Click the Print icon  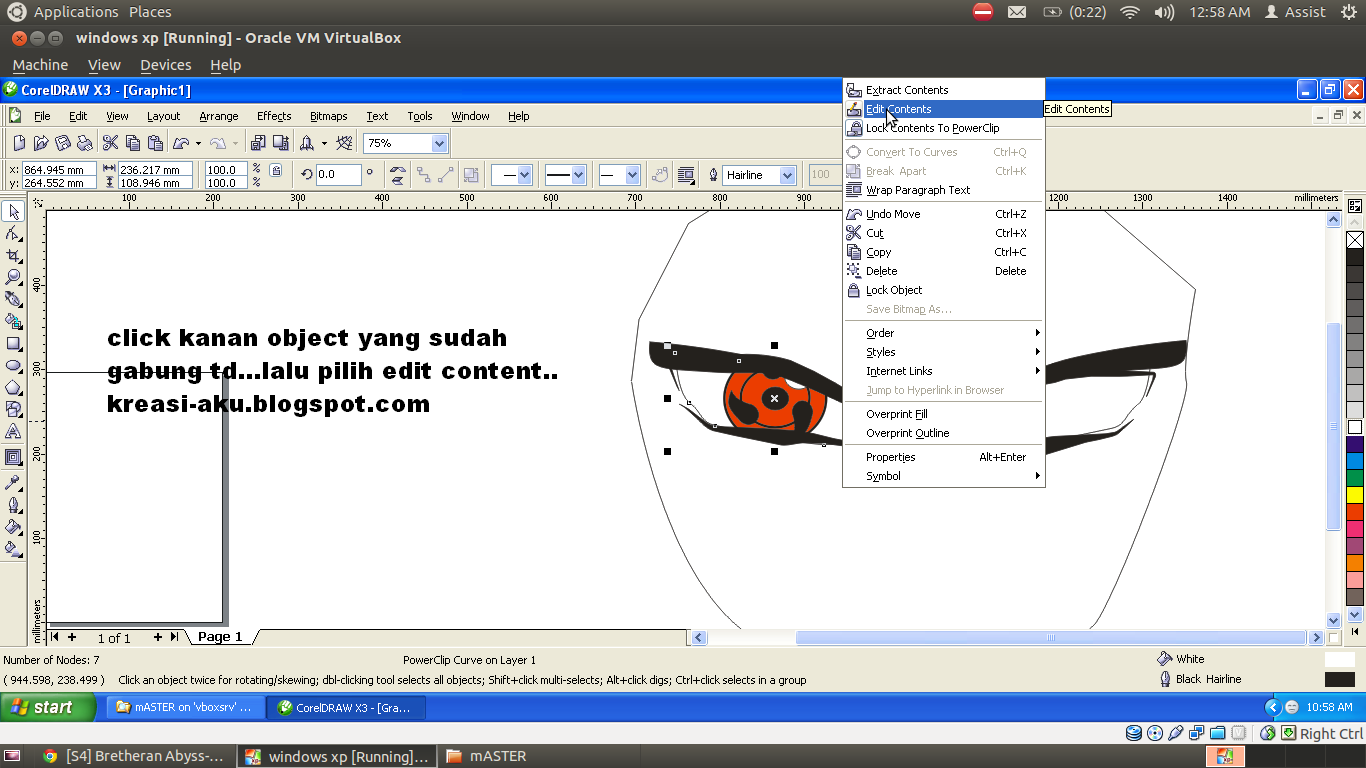click(x=84, y=143)
